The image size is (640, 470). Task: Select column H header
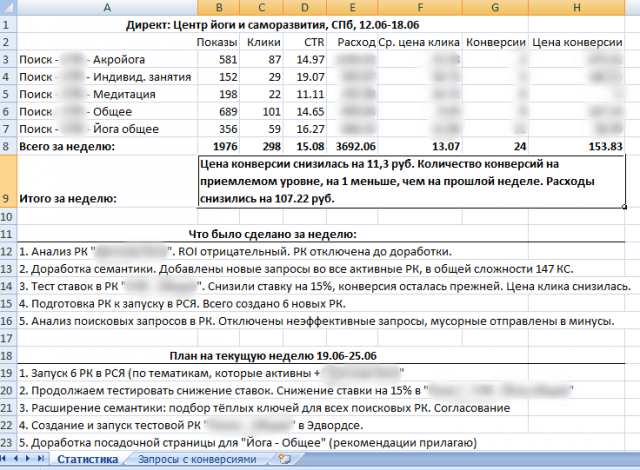(x=576, y=7)
